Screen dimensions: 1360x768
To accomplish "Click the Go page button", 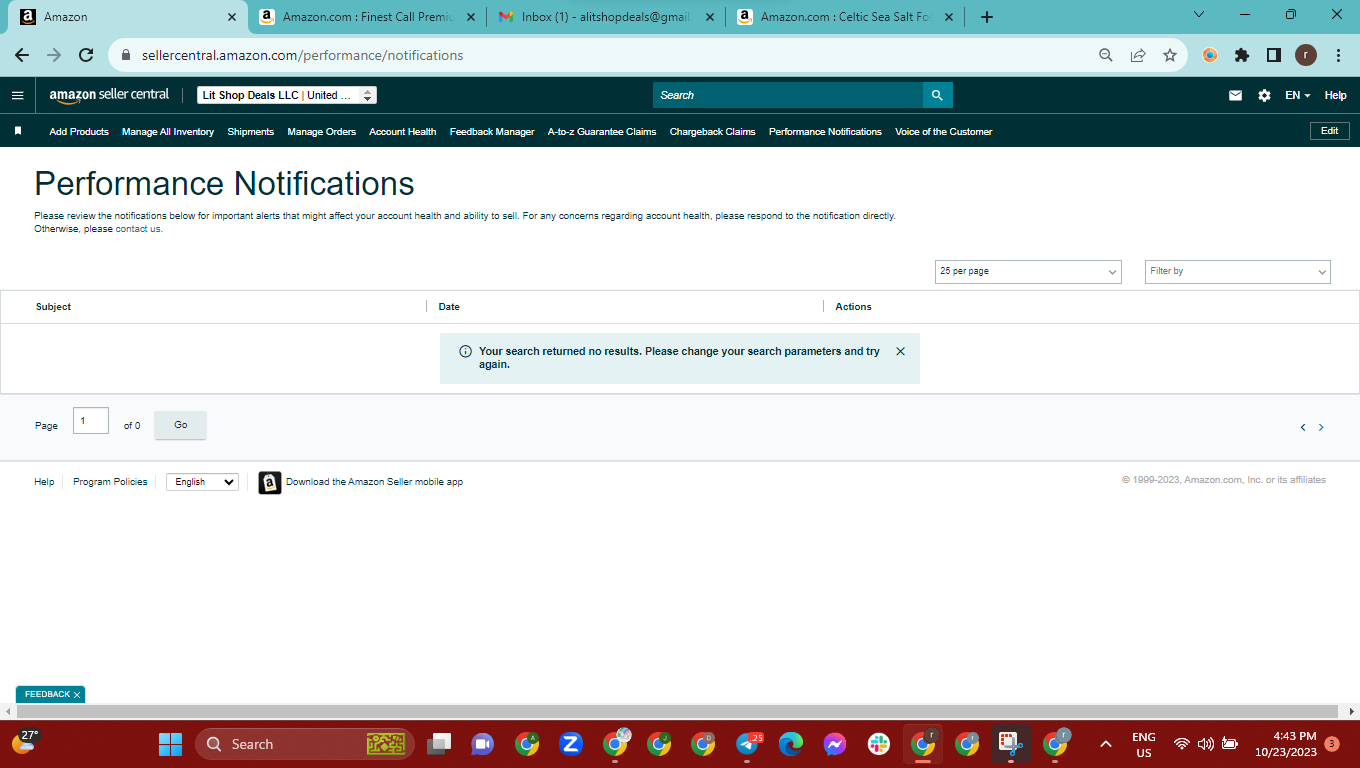I will click(x=180, y=425).
